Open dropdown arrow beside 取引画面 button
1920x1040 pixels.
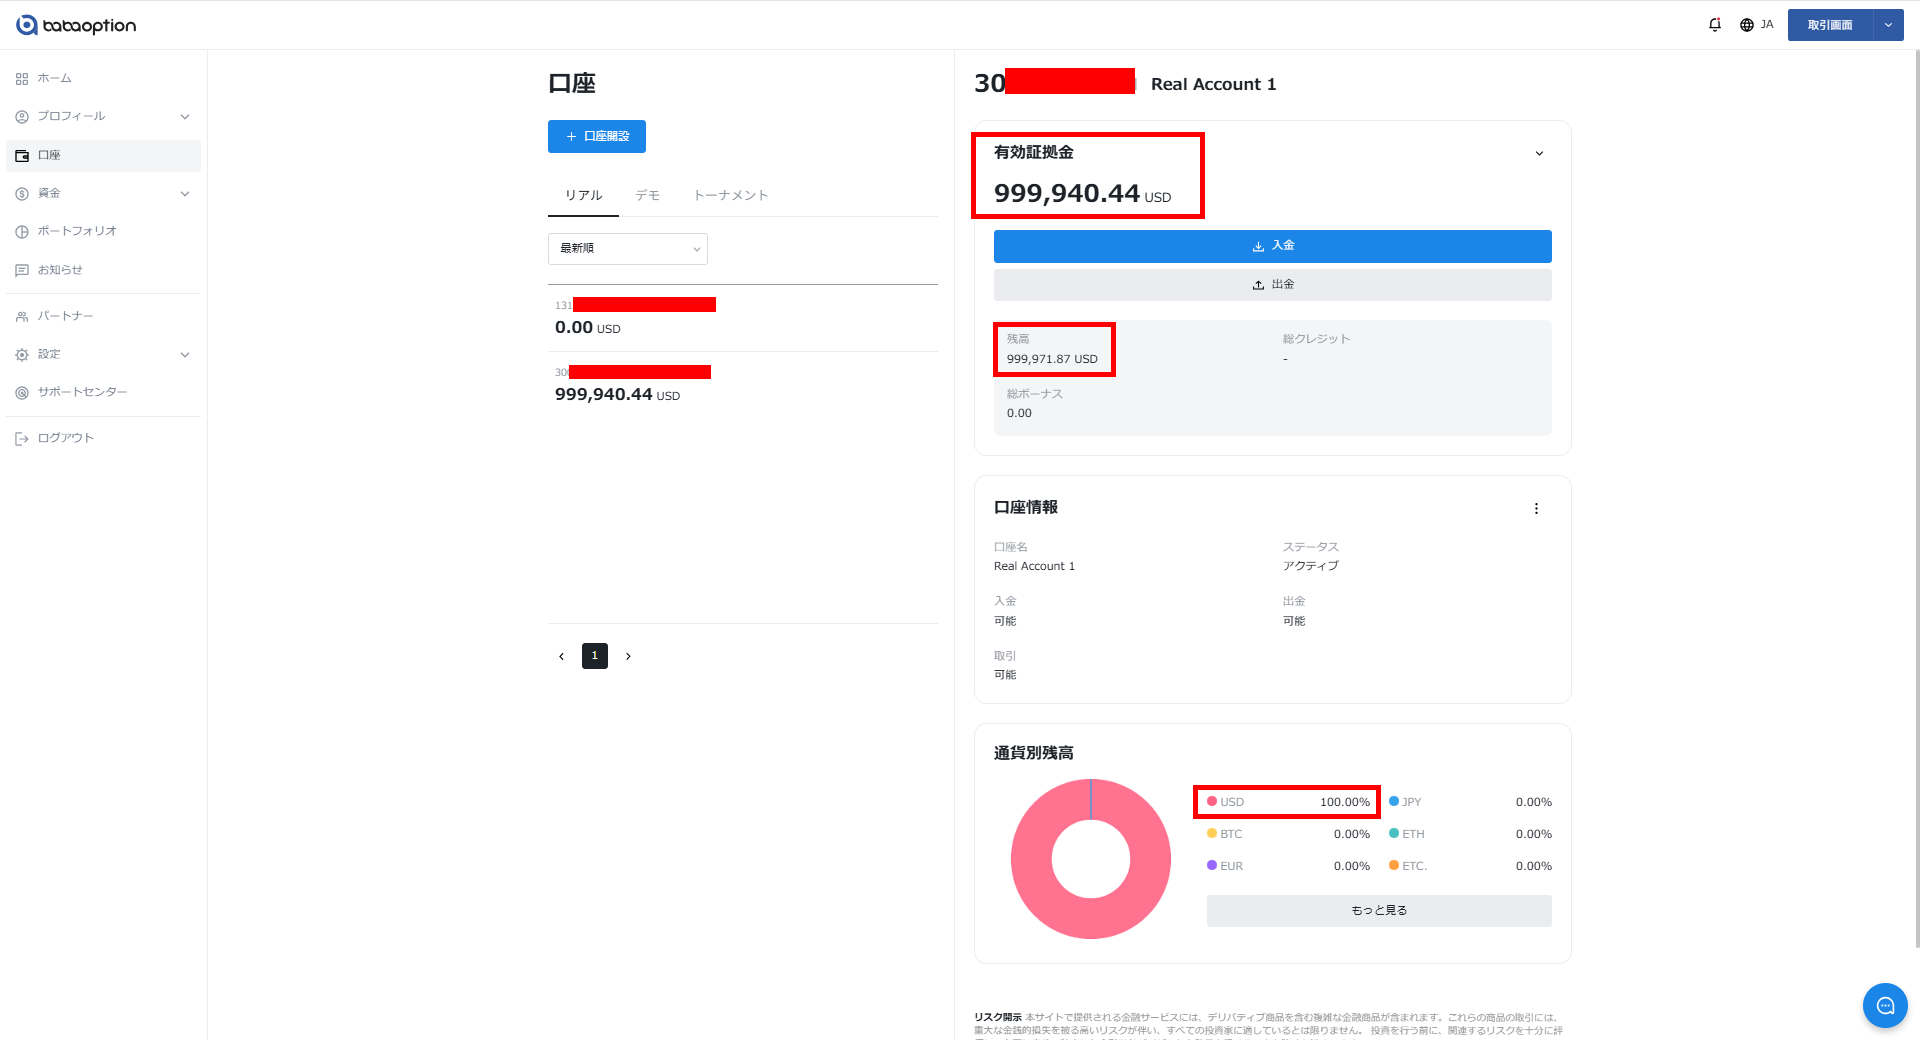1888,25
